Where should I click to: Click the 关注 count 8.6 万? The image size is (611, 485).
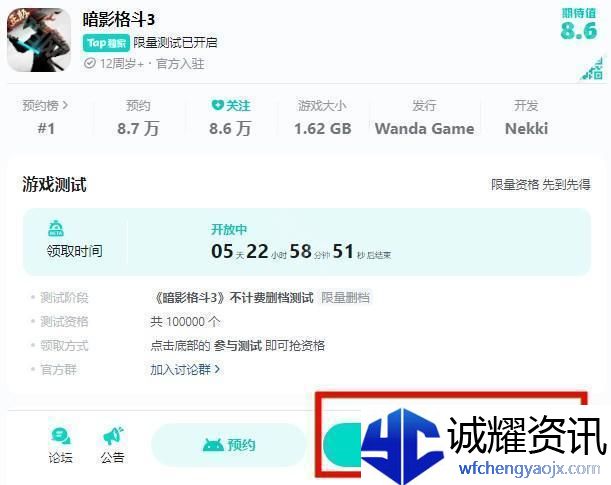tap(230, 129)
